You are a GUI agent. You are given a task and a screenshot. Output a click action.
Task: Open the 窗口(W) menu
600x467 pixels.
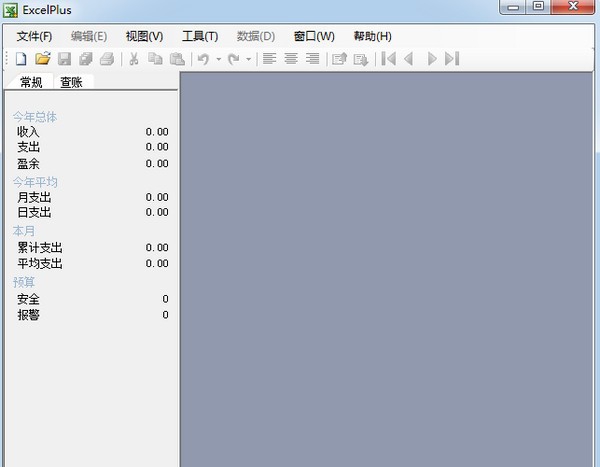(x=314, y=36)
